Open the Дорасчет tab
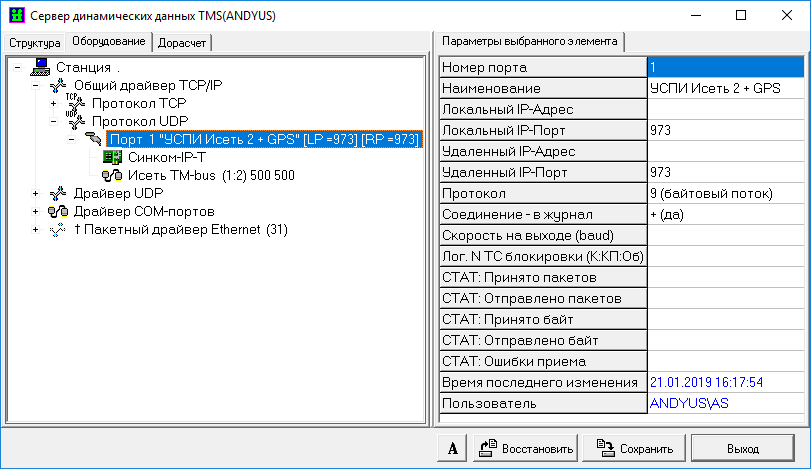 coord(183,43)
